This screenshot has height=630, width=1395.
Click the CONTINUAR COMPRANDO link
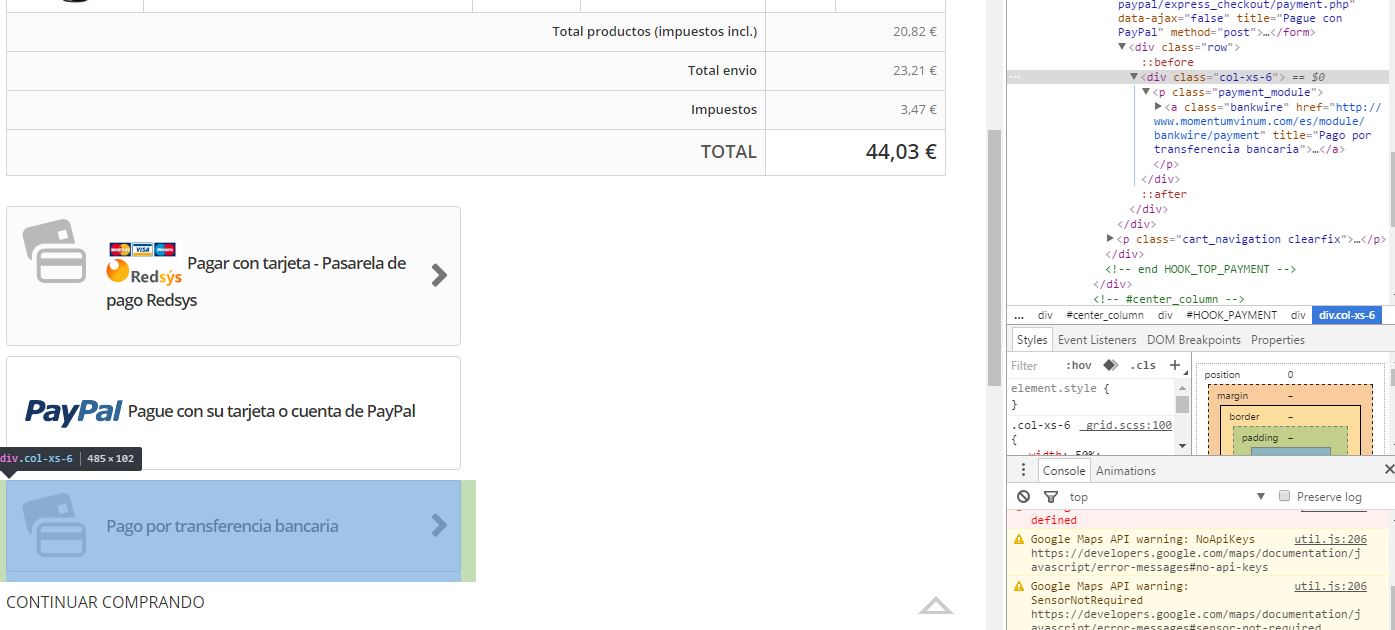click(x=105, y=602)
